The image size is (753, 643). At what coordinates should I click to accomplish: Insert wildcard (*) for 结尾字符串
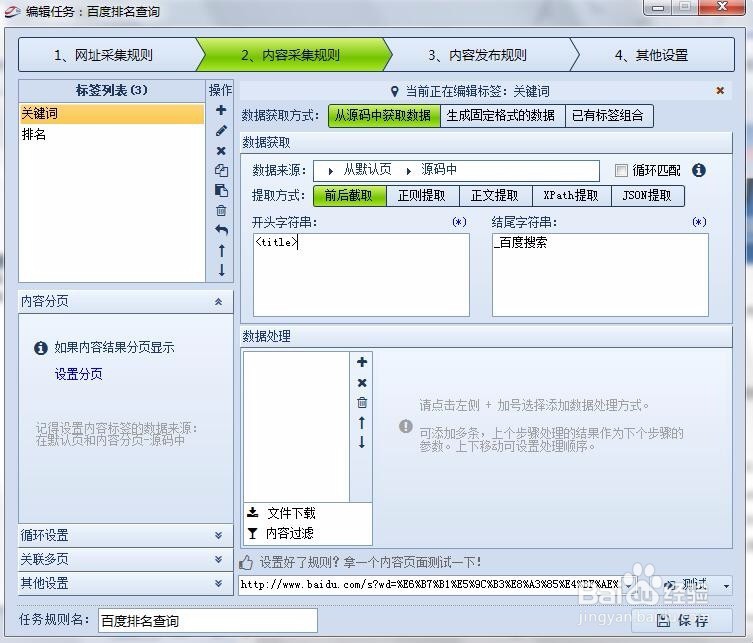[699, 222]
